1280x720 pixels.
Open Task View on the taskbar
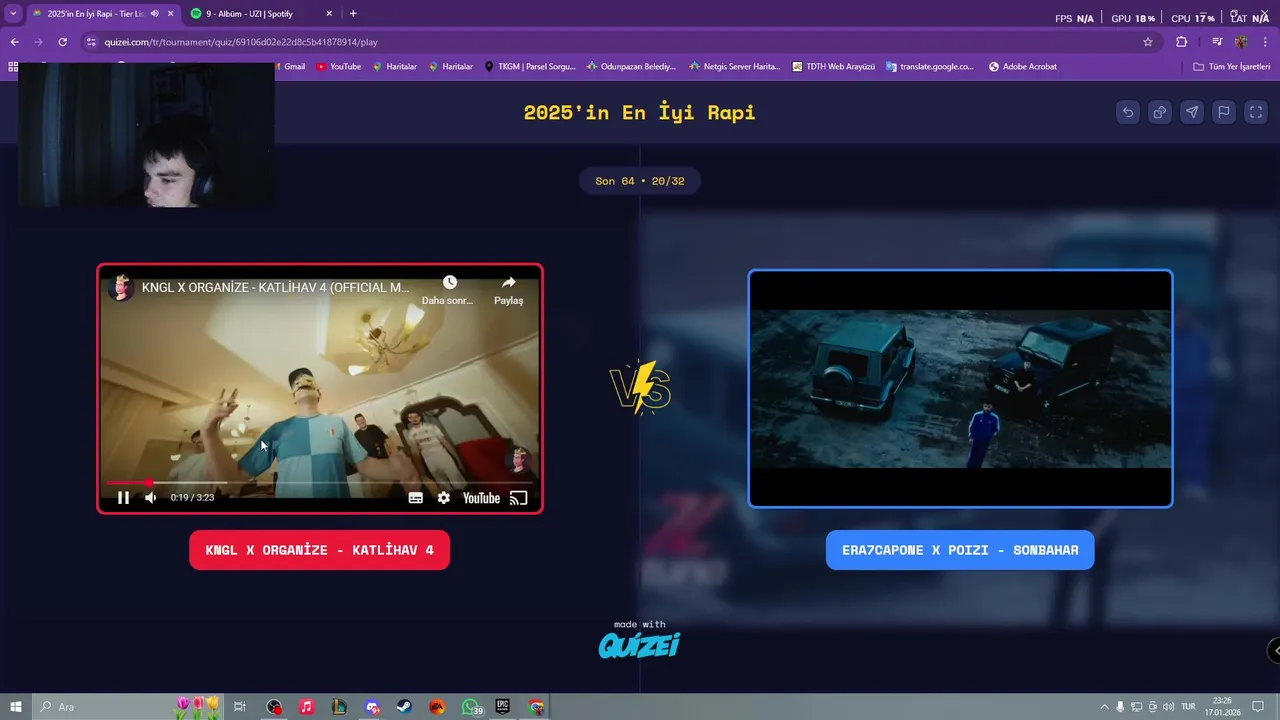pyautogui.click(x=240, y=707)
